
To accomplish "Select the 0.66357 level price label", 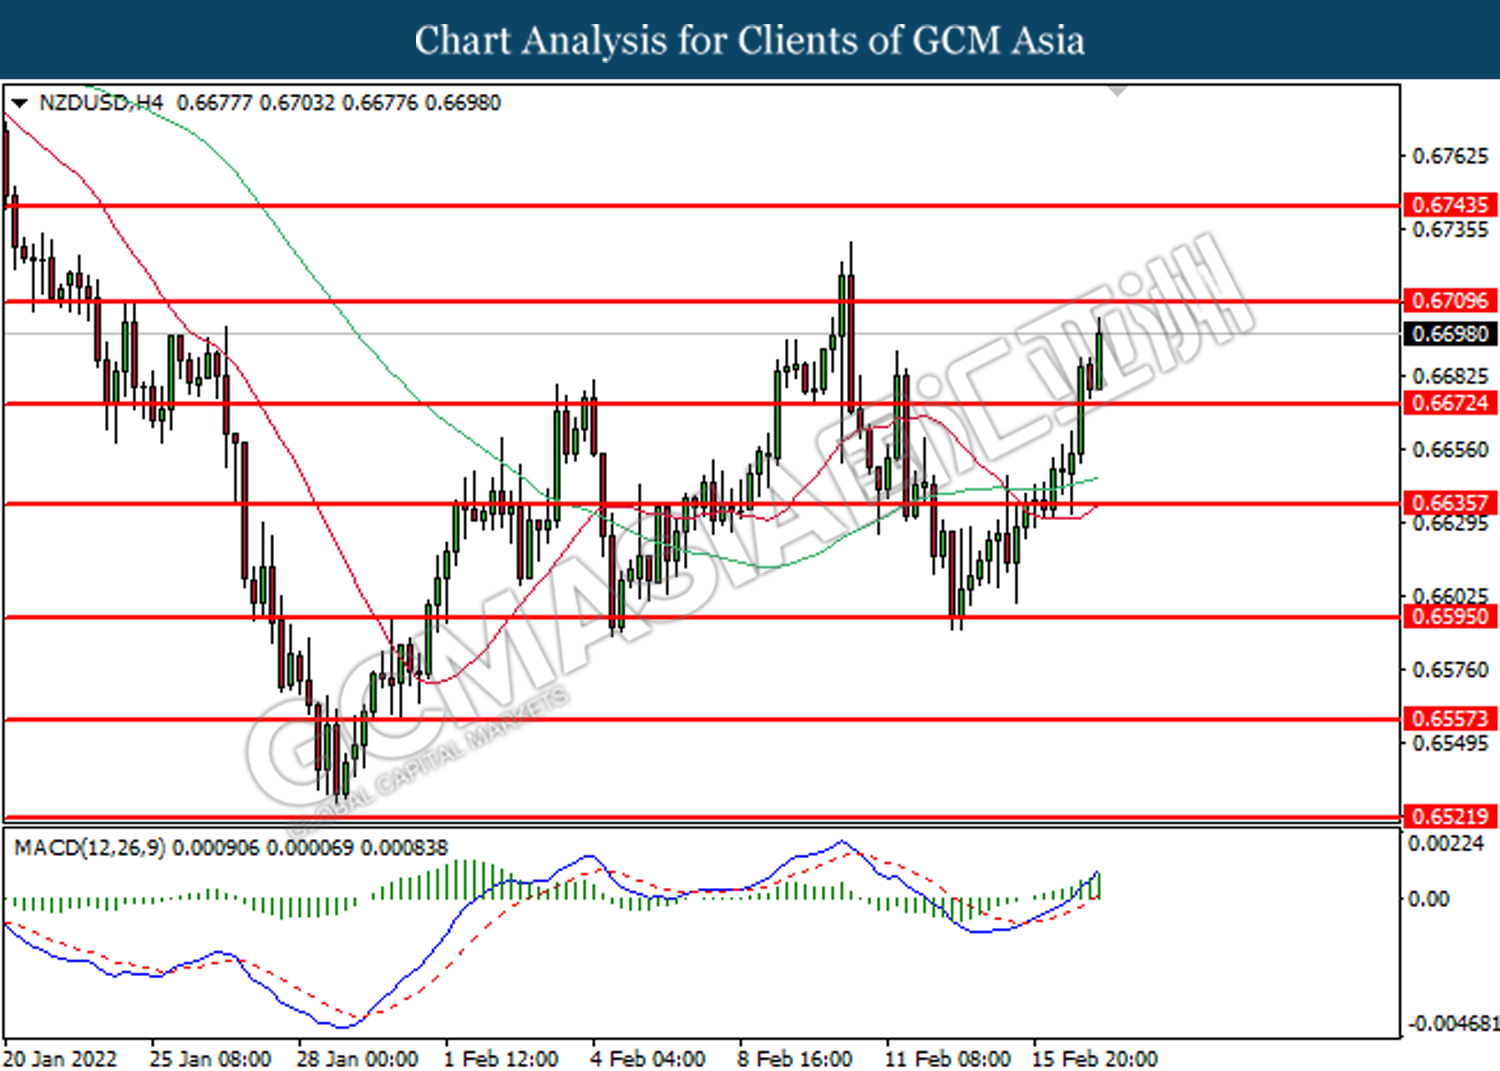I will (1450, 503).
